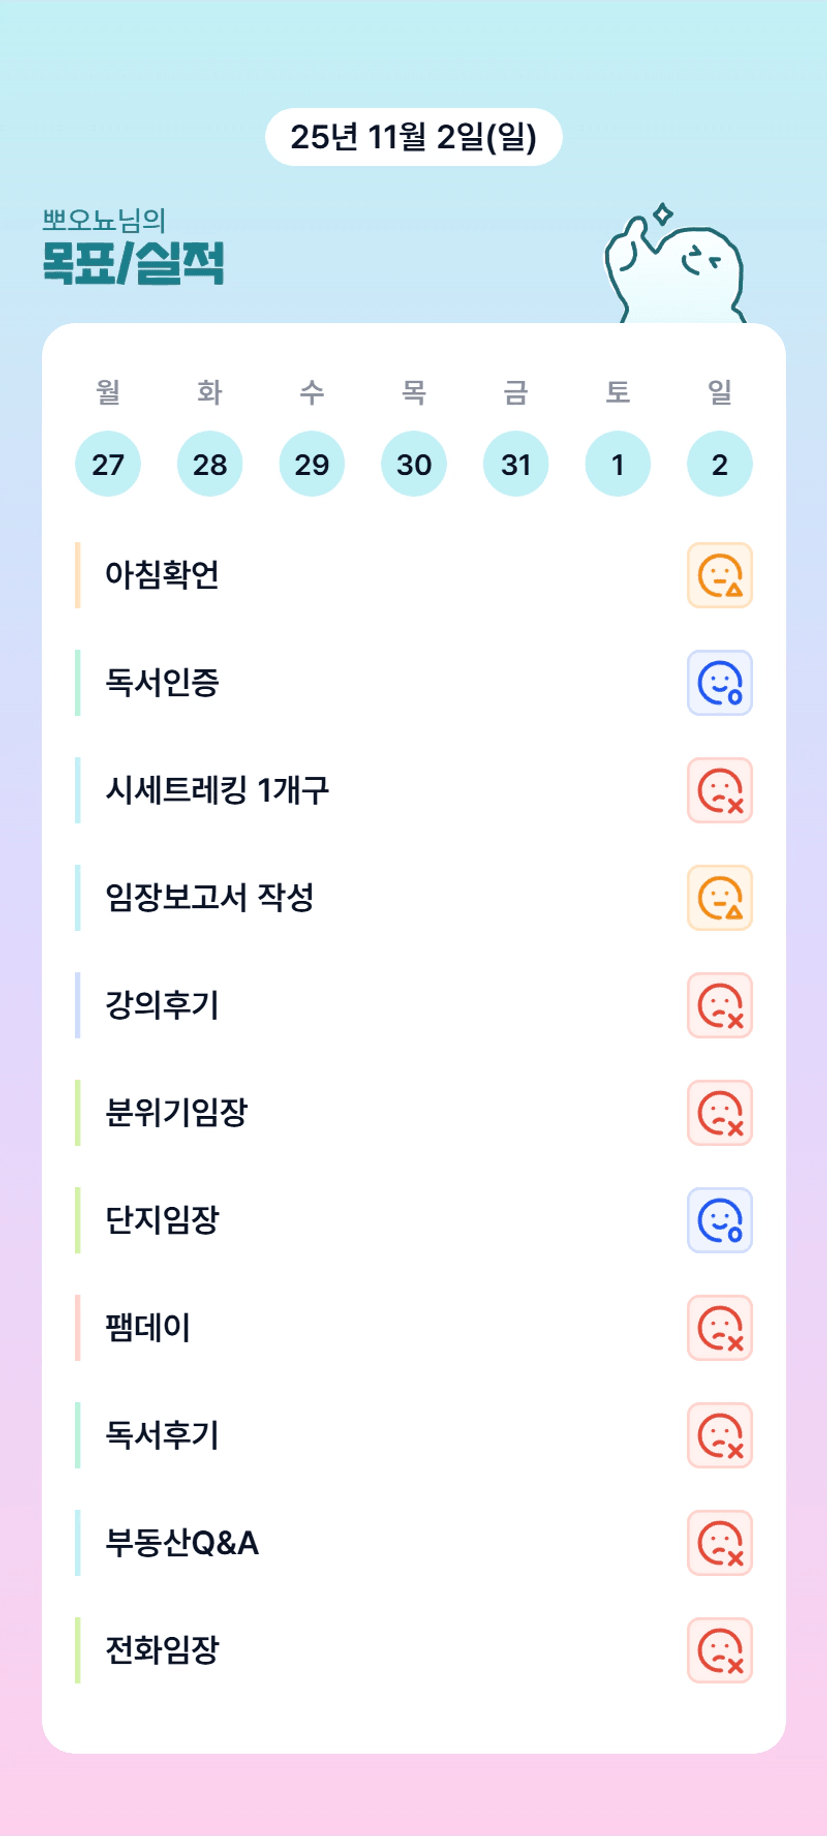This screenshot has width=827, height=1836.
Task: Click the red status icon for 전화임장
Action: [x=719, y=1650]
